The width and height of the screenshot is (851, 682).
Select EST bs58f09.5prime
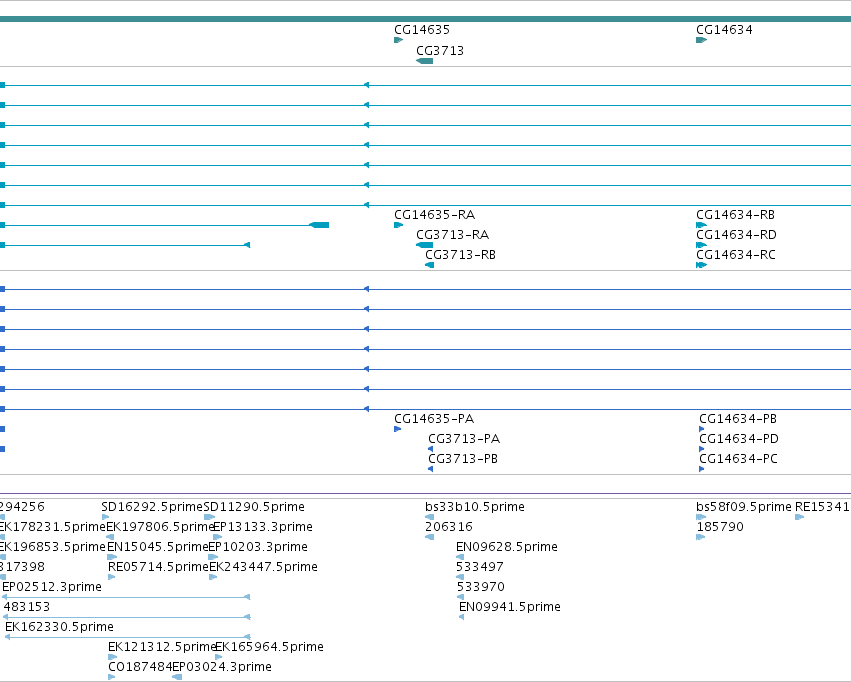(x=744, y=507)
